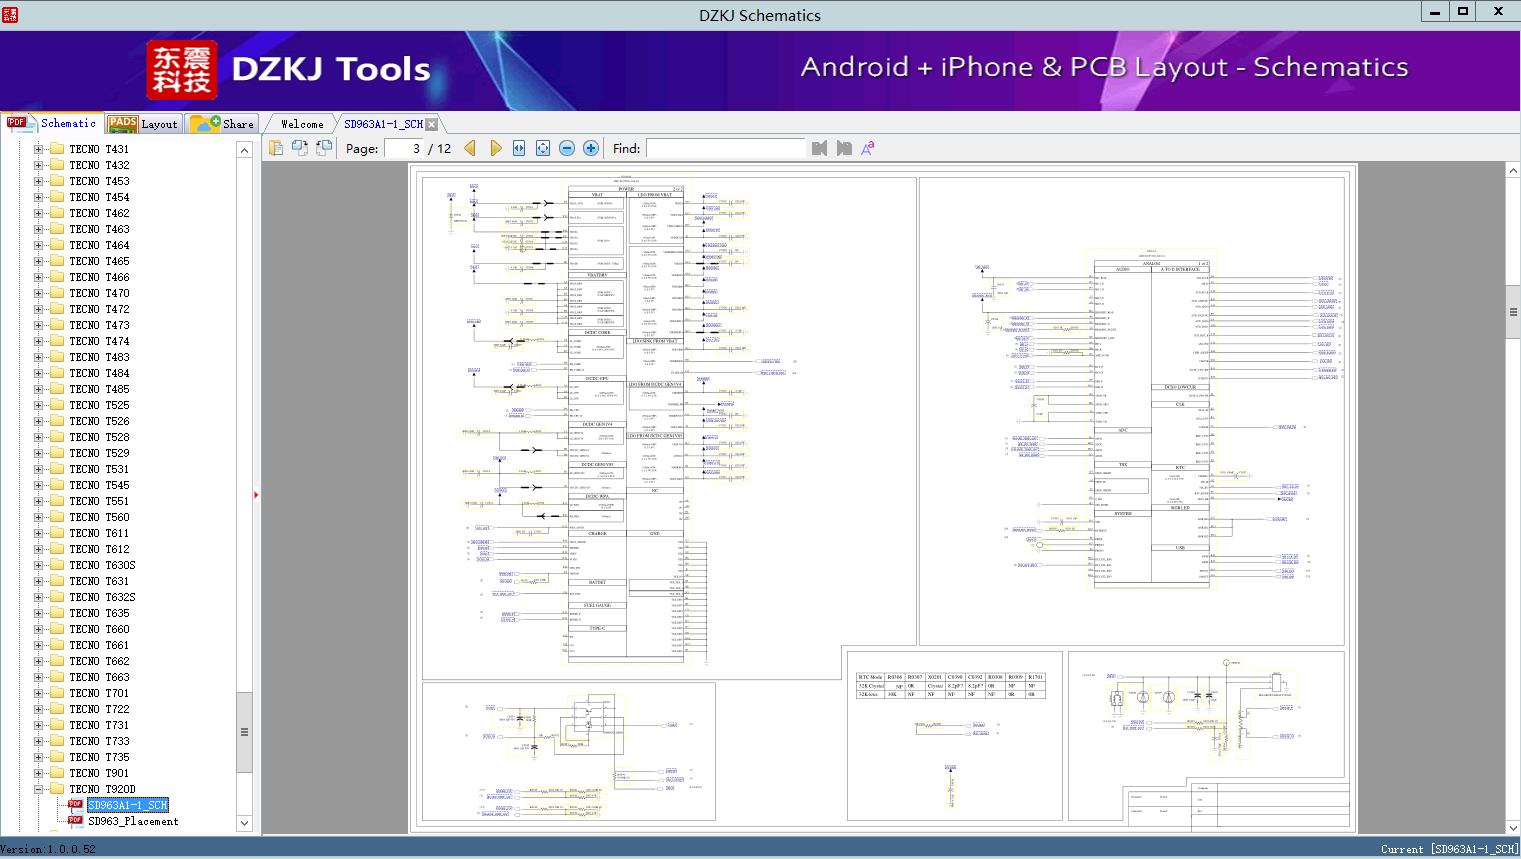Viewport: 1521px width, 859px height.
Task: Zoom in with the plus icon
Action: click(591, 148)
